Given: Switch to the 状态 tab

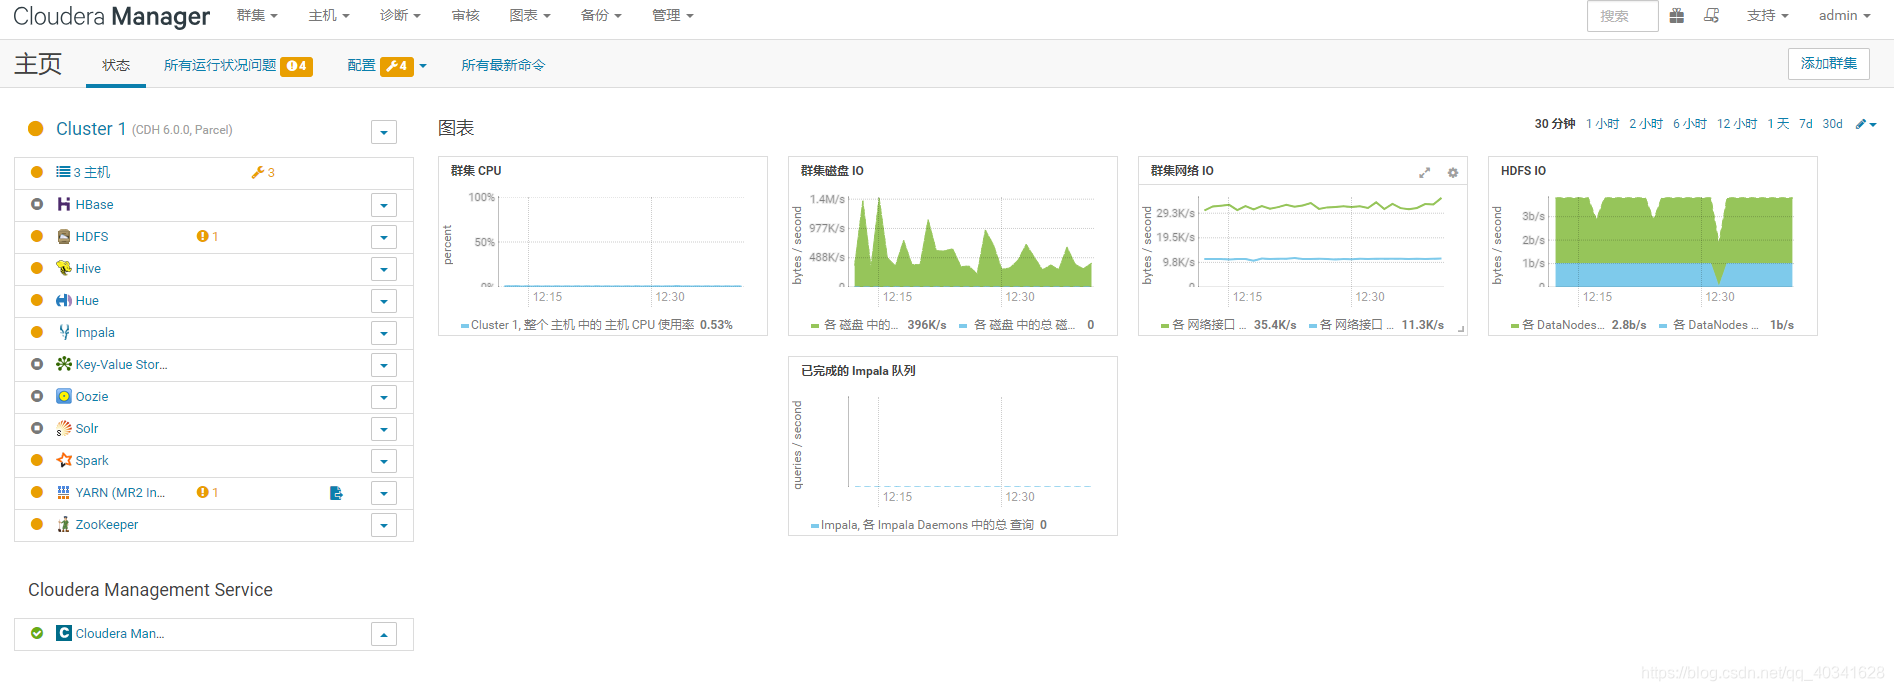Looking at the screenshot, I should [116, 65].
